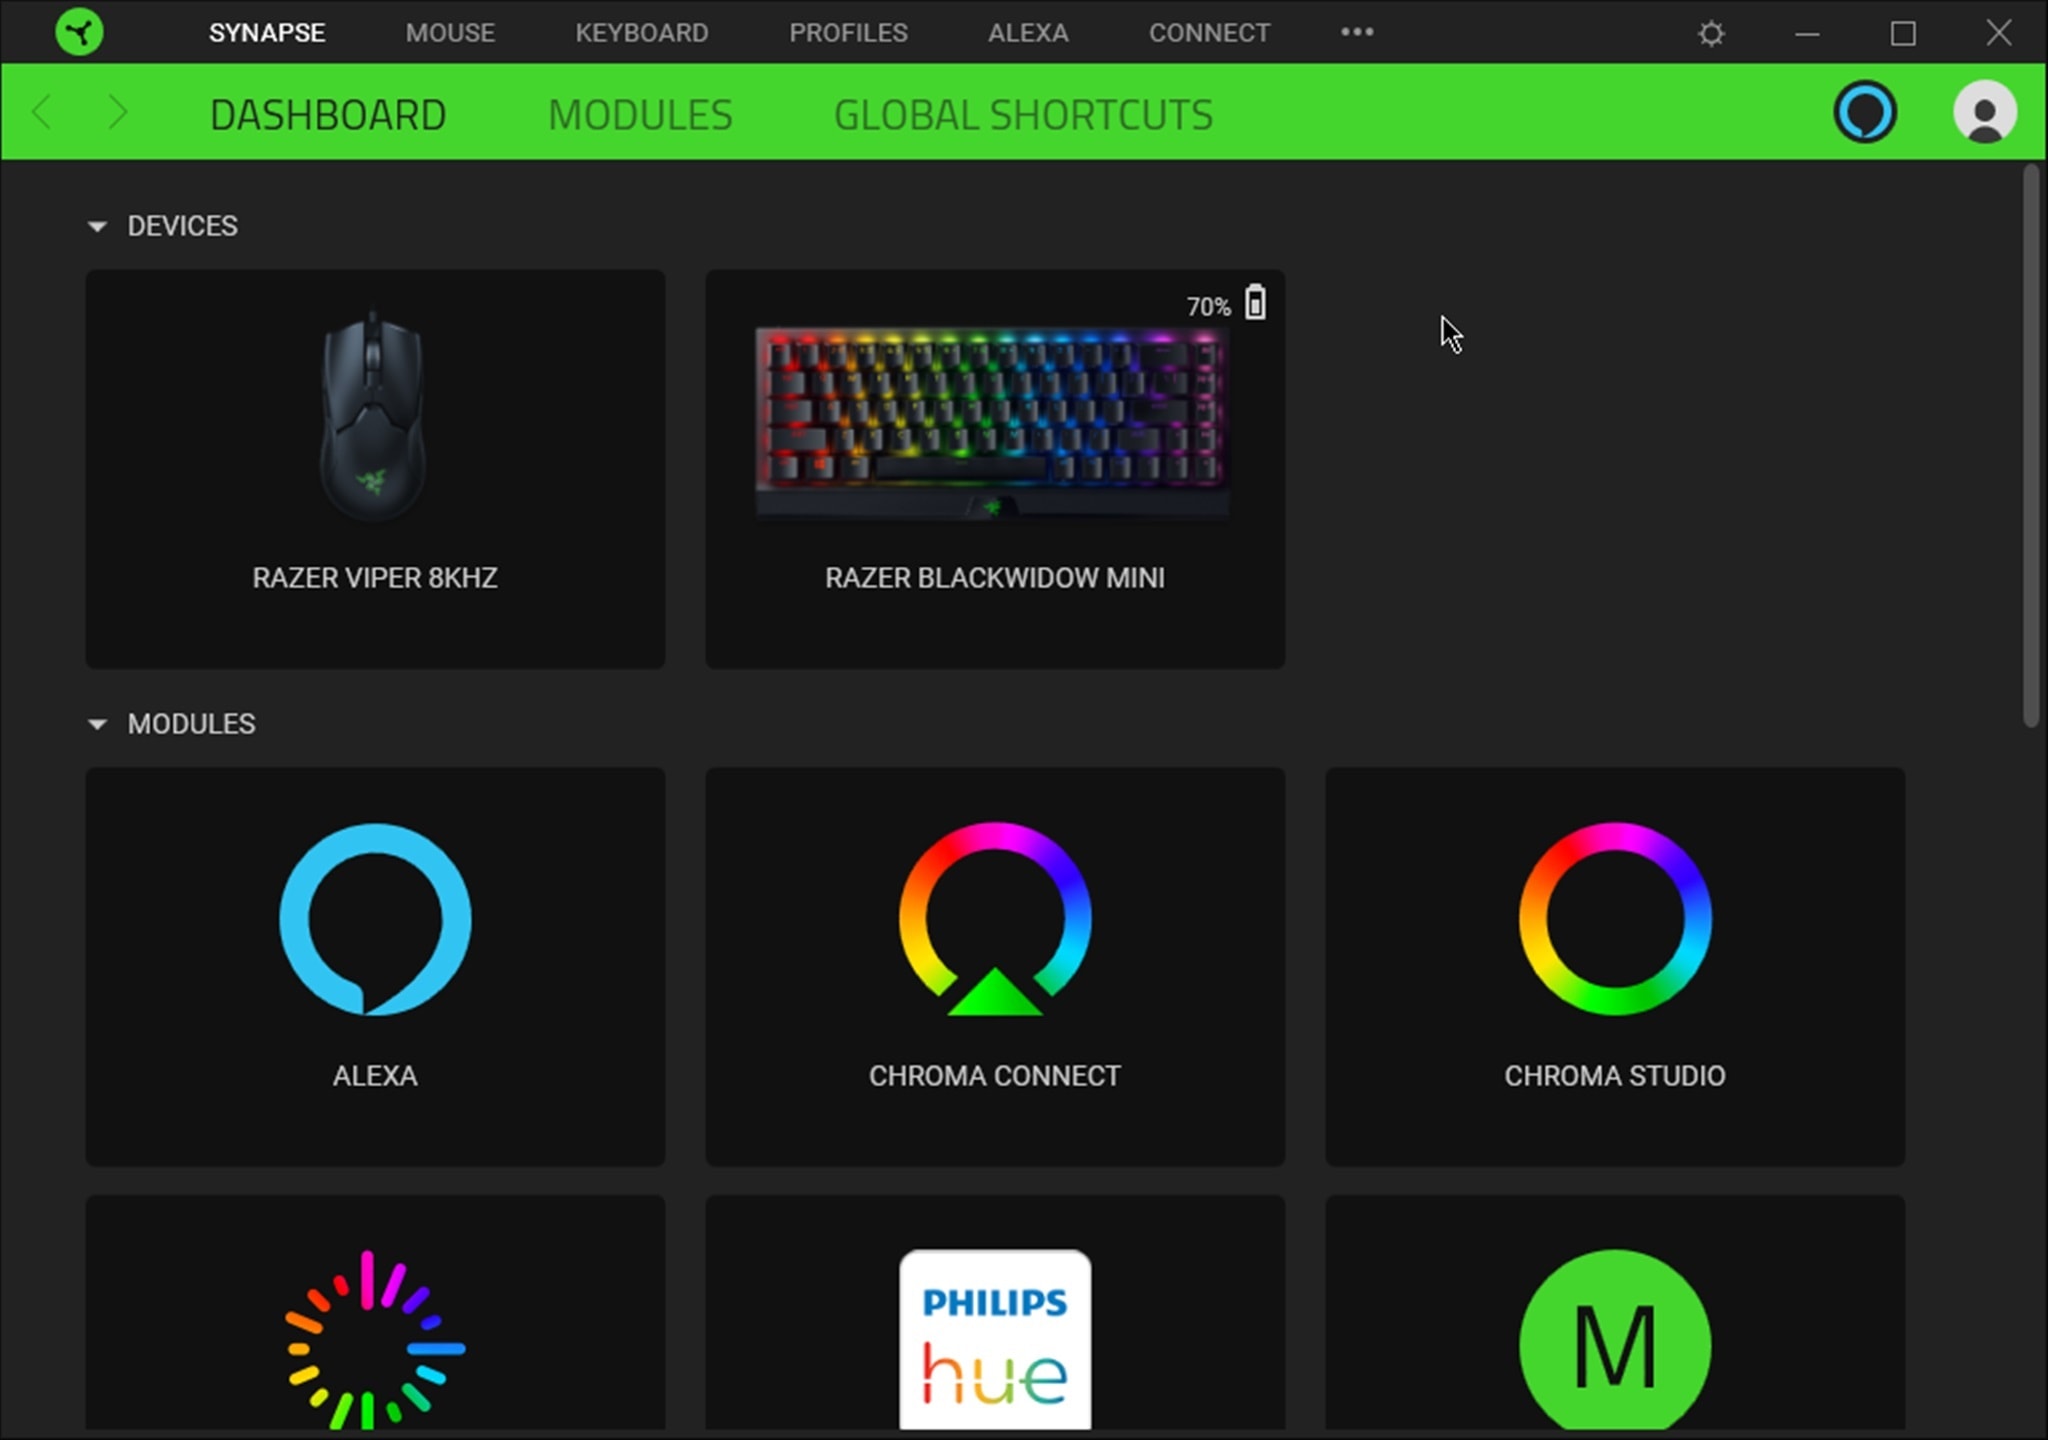Open the Alexa icon in green bar
This screenshot has width=2048, height=1440.
pos(1865,112)
